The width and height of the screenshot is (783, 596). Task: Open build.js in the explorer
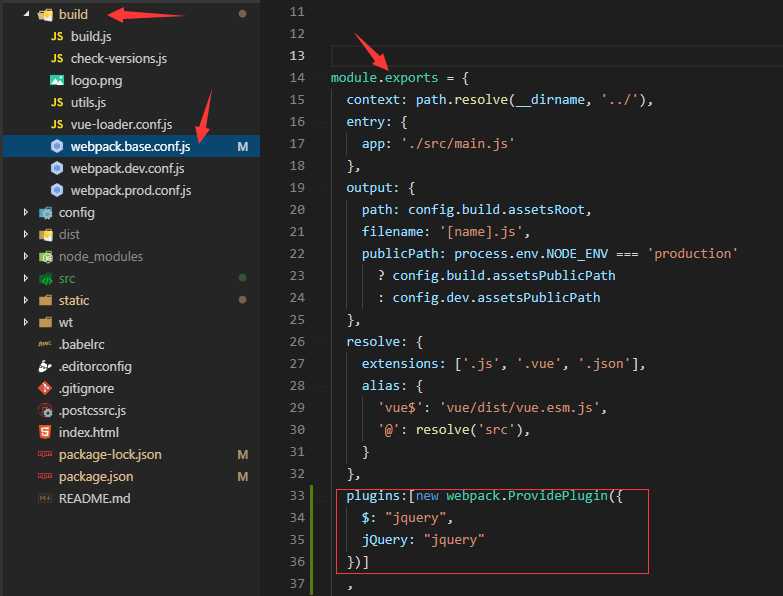click(x=91, y=36)
